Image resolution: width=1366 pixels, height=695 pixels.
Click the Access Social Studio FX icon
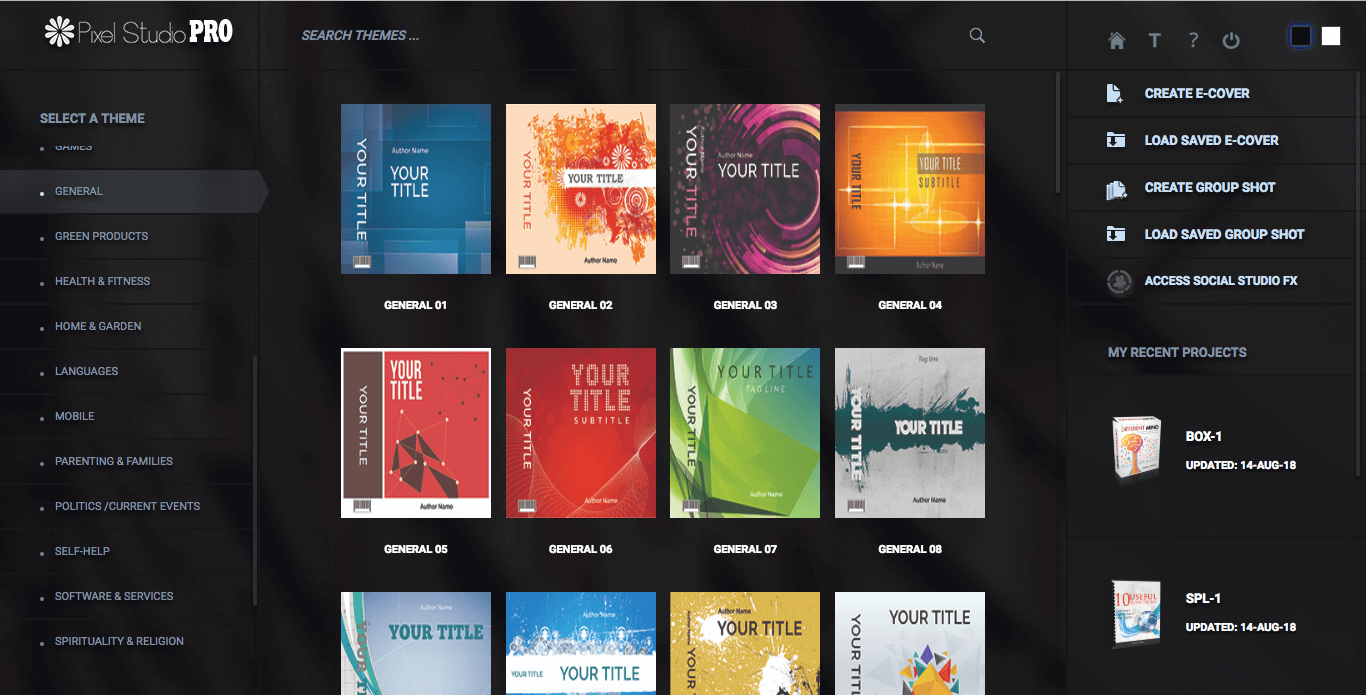(1119, 281)
